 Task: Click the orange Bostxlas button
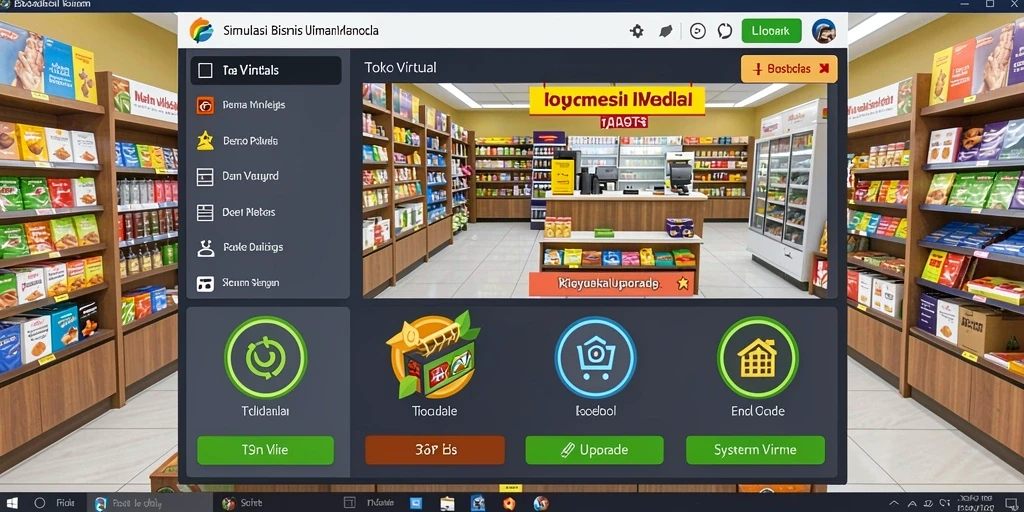(x=789, y=69)
